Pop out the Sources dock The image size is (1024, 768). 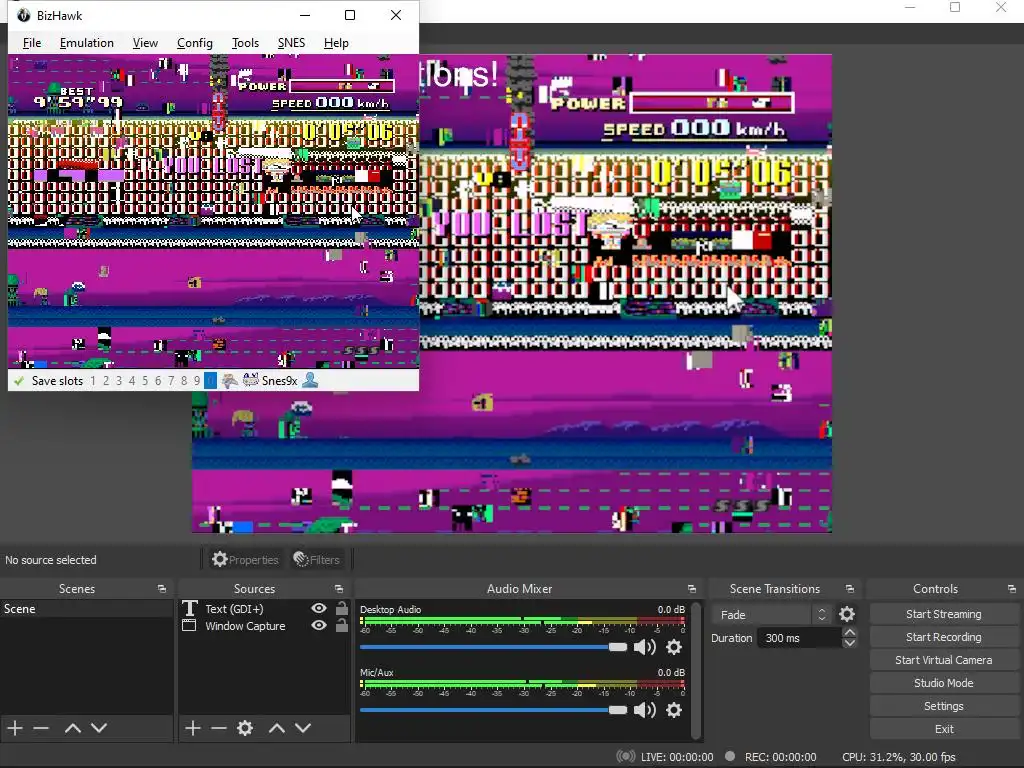tap(338, 589)
